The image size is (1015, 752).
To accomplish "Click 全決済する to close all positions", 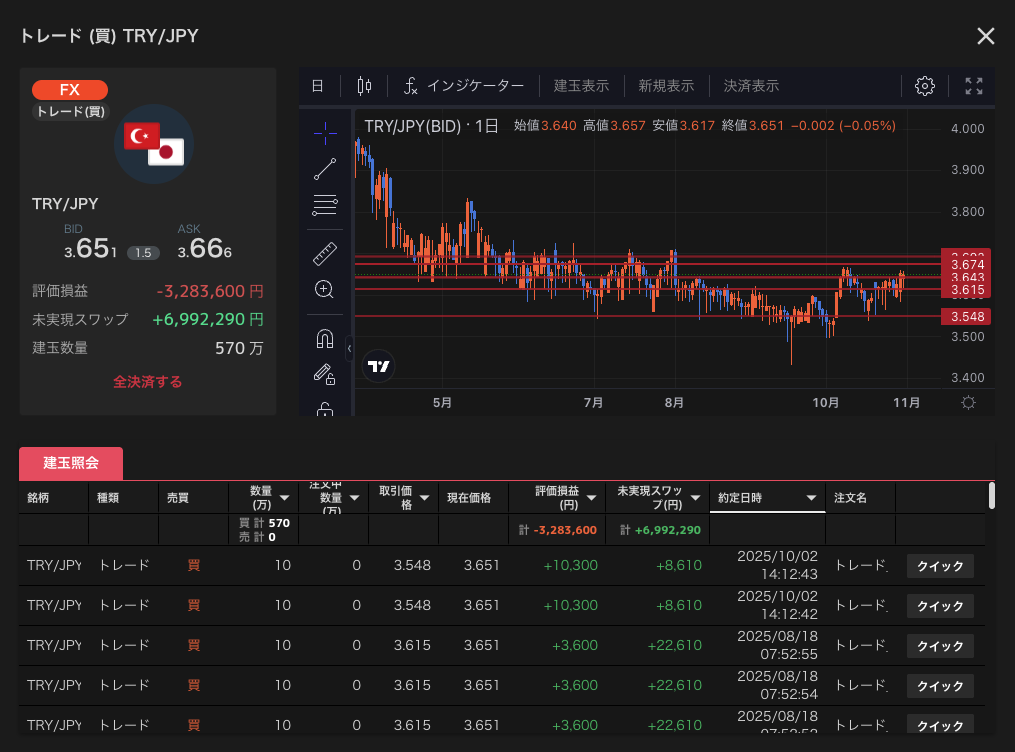I will coord(147,382).
